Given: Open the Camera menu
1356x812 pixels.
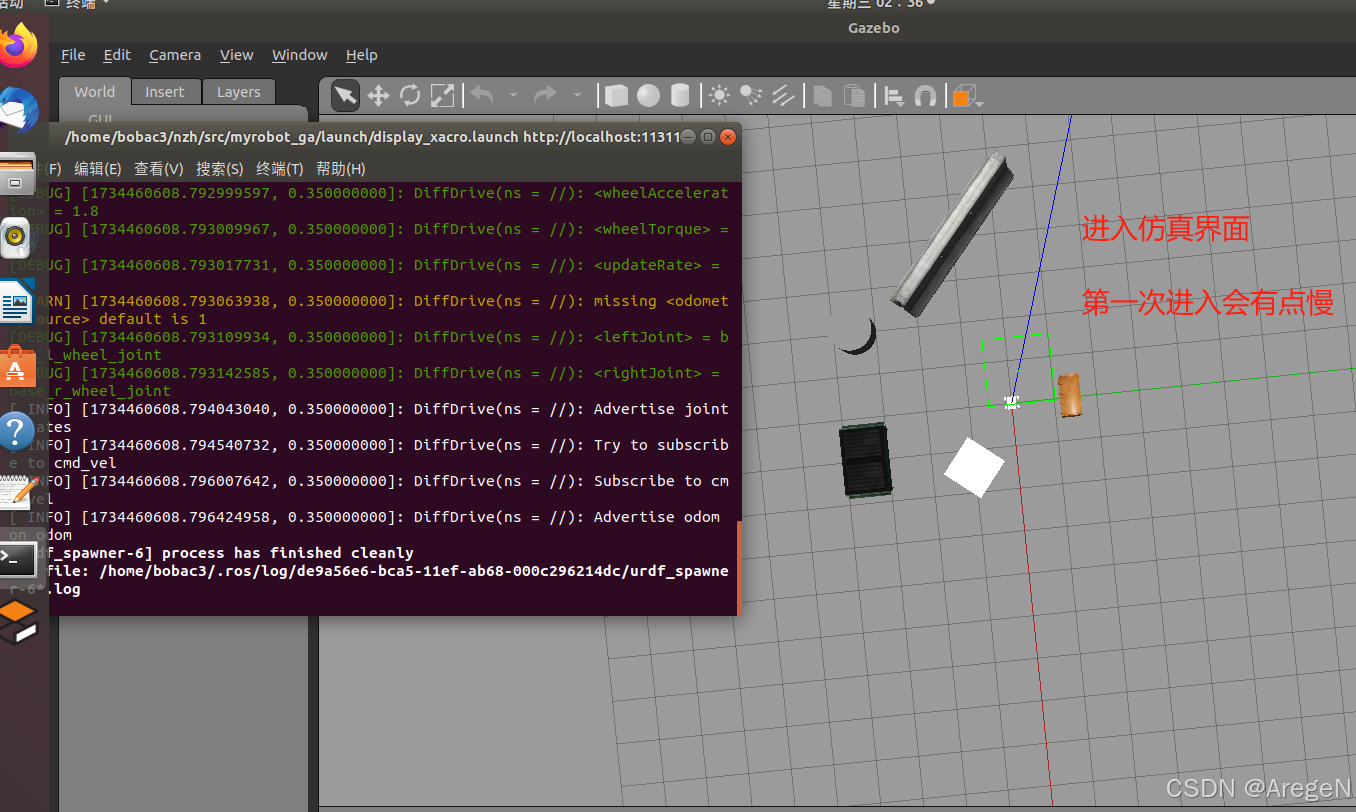Looking at the screenshot, I should point(175,55).
